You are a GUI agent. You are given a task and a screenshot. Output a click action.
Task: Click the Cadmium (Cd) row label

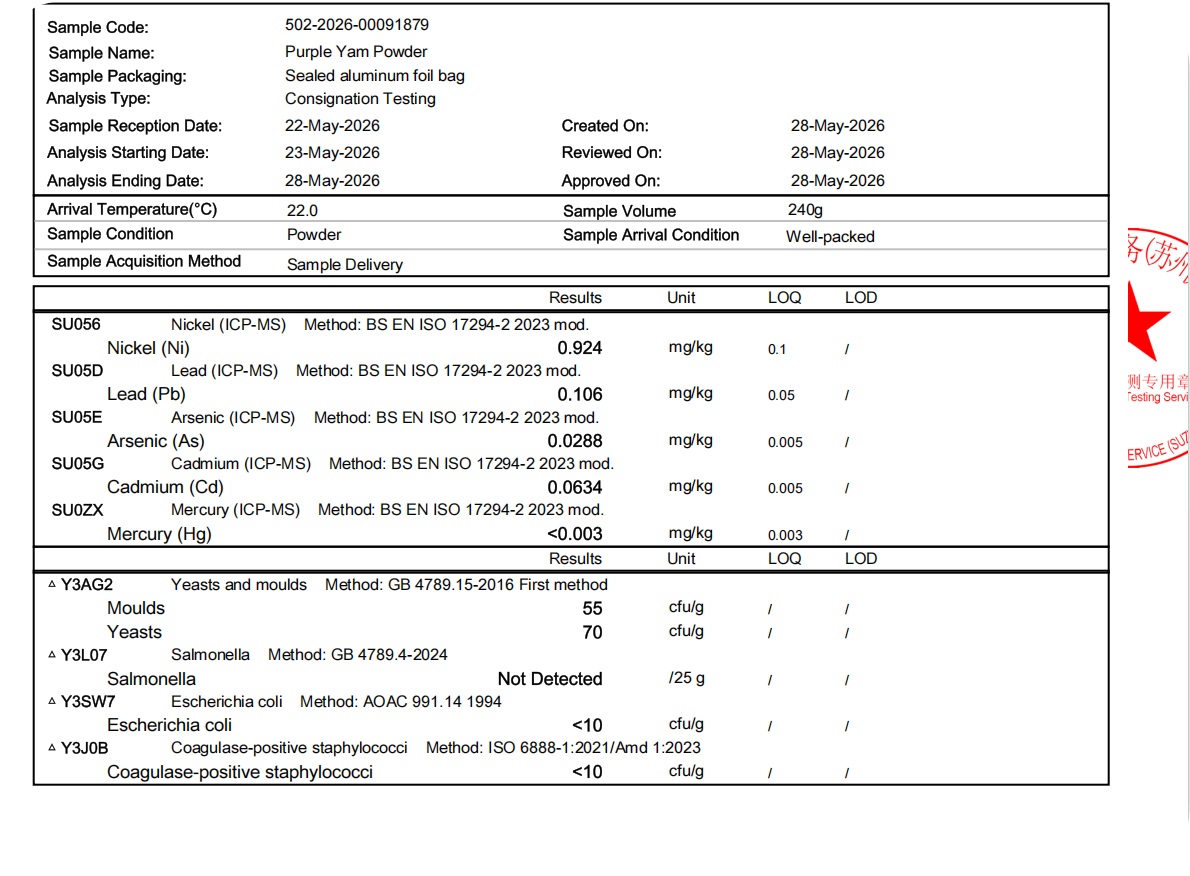[x=165, y=487]
